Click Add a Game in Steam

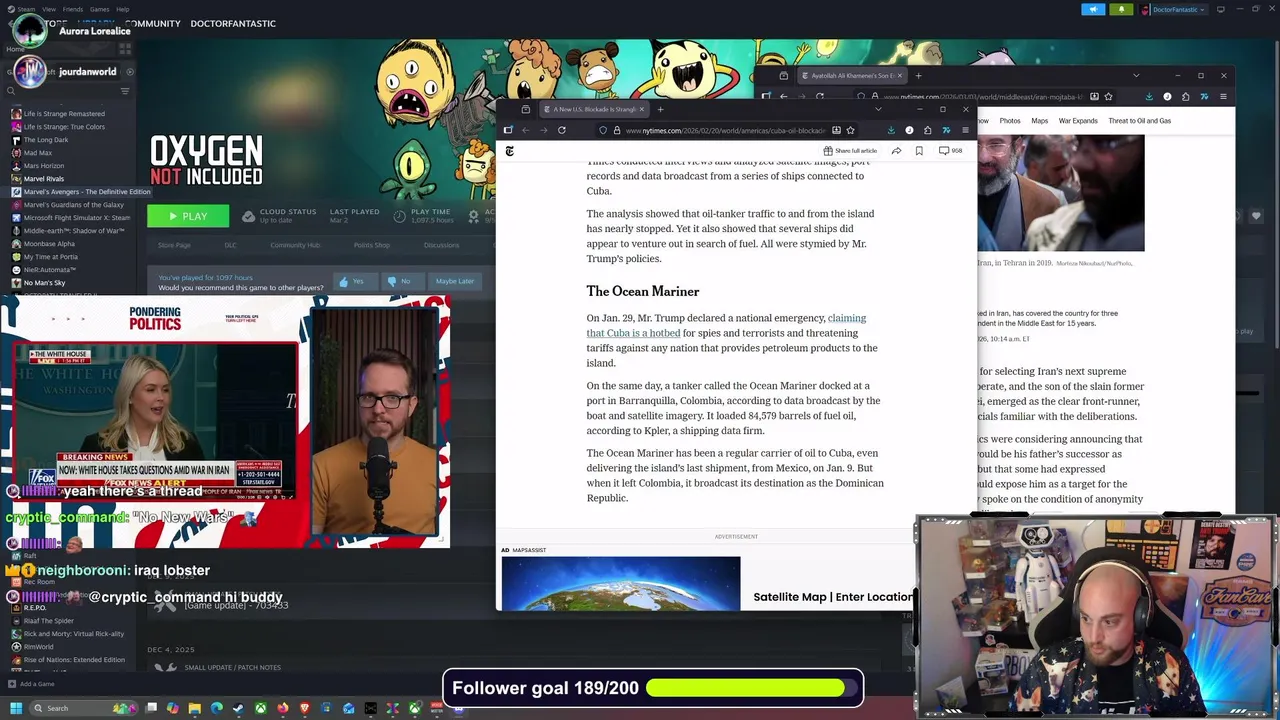tap(31, 684)
